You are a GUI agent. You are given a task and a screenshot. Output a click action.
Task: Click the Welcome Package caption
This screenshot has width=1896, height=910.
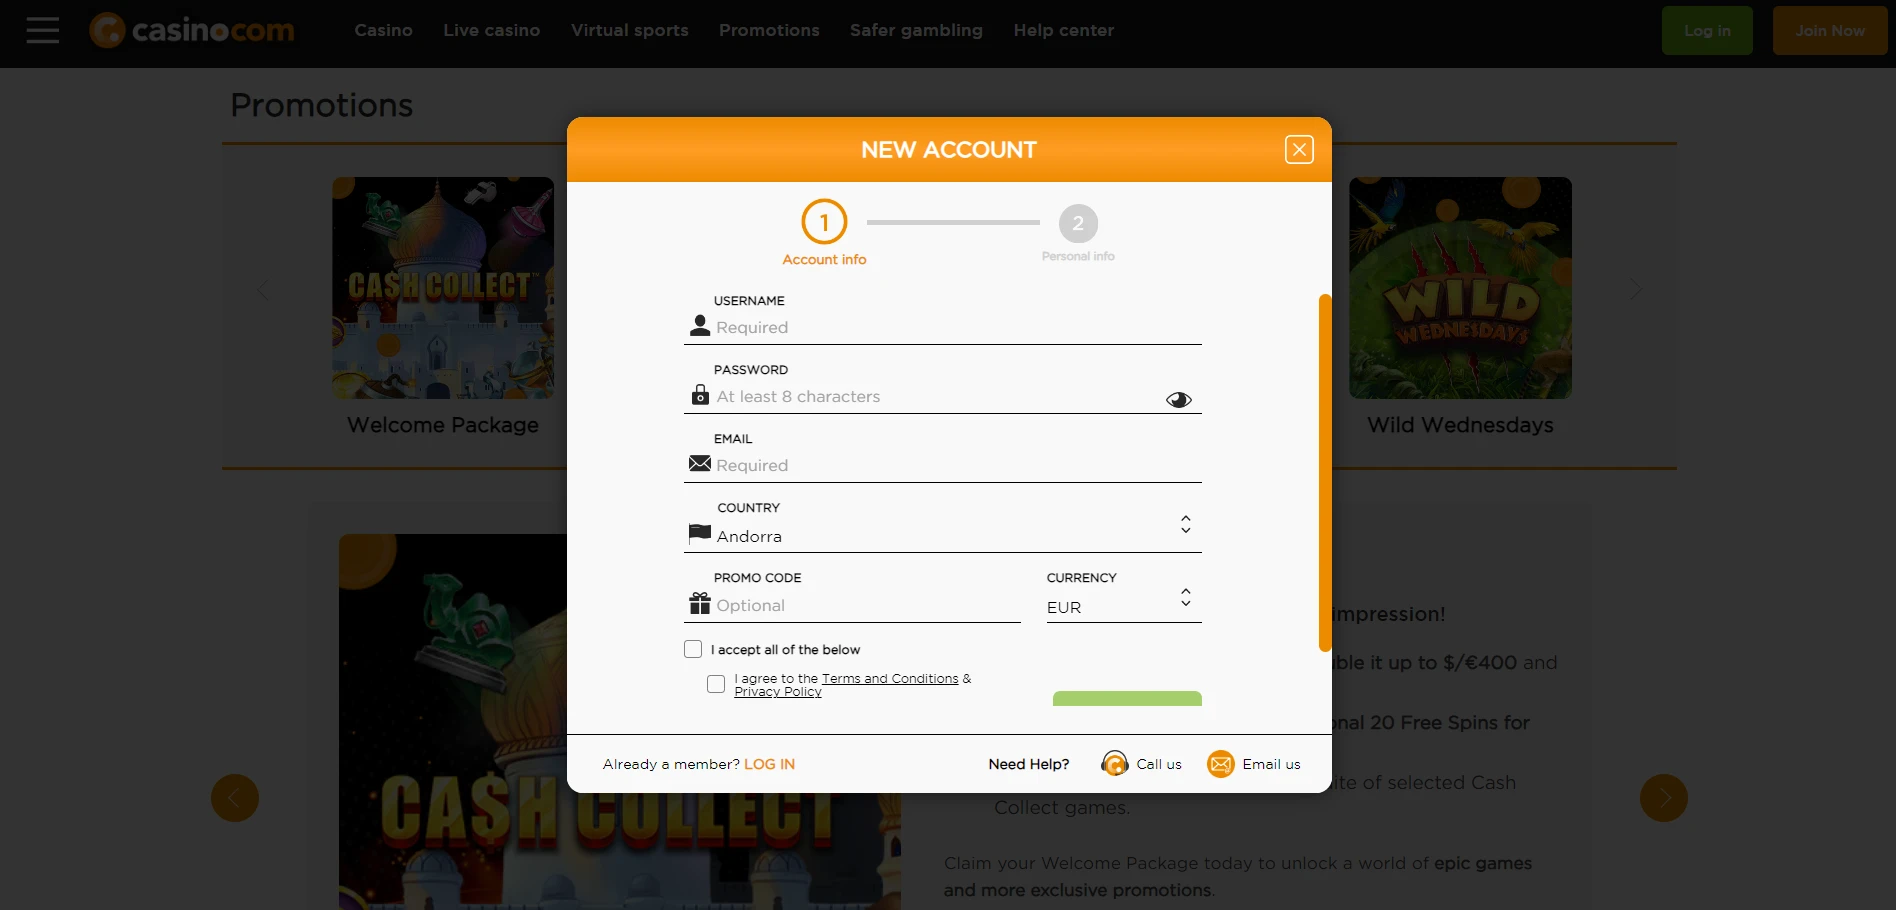(x=443, y=425)
